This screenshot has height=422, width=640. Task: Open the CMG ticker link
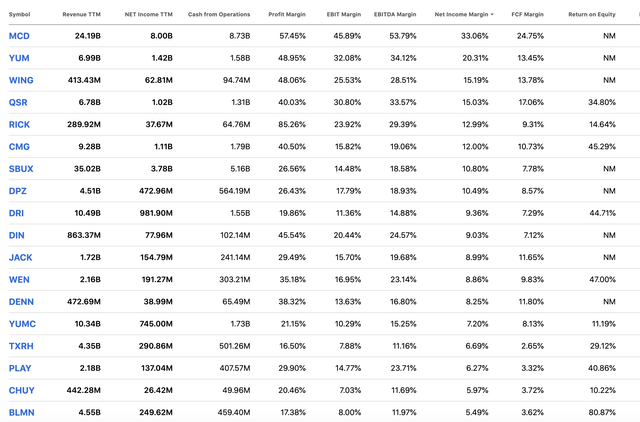19,147
